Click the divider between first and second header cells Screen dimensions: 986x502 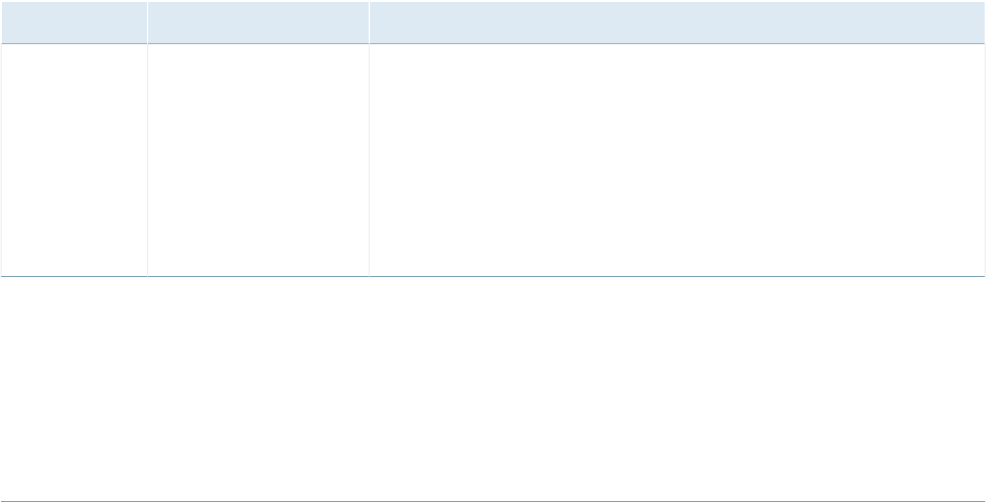pos(147,22)
